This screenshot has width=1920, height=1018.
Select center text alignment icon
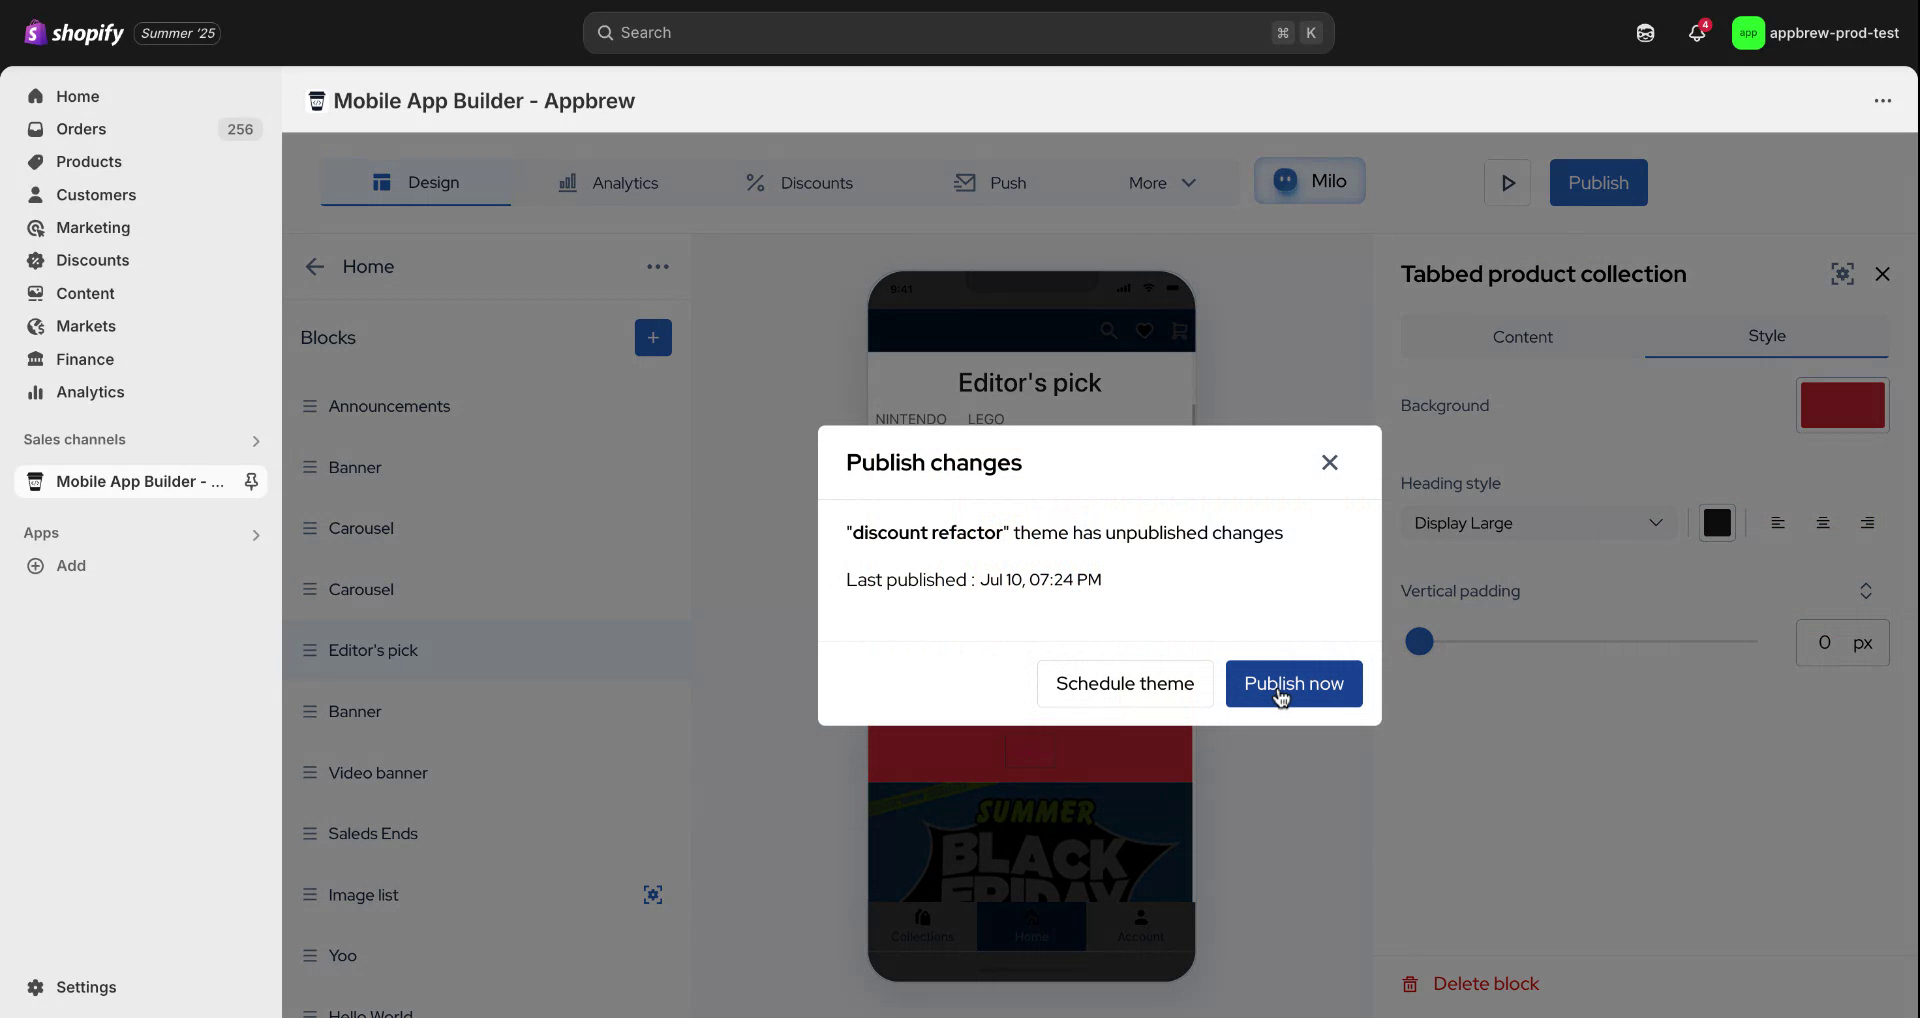tap(1823, 523)
